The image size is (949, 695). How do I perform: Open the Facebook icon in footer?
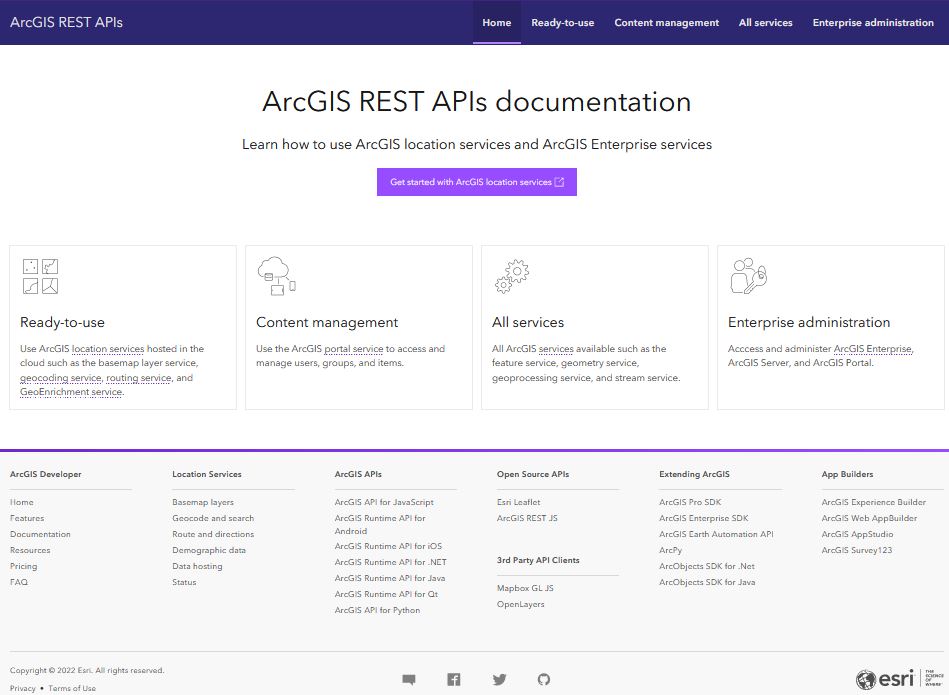pos(454,680)
